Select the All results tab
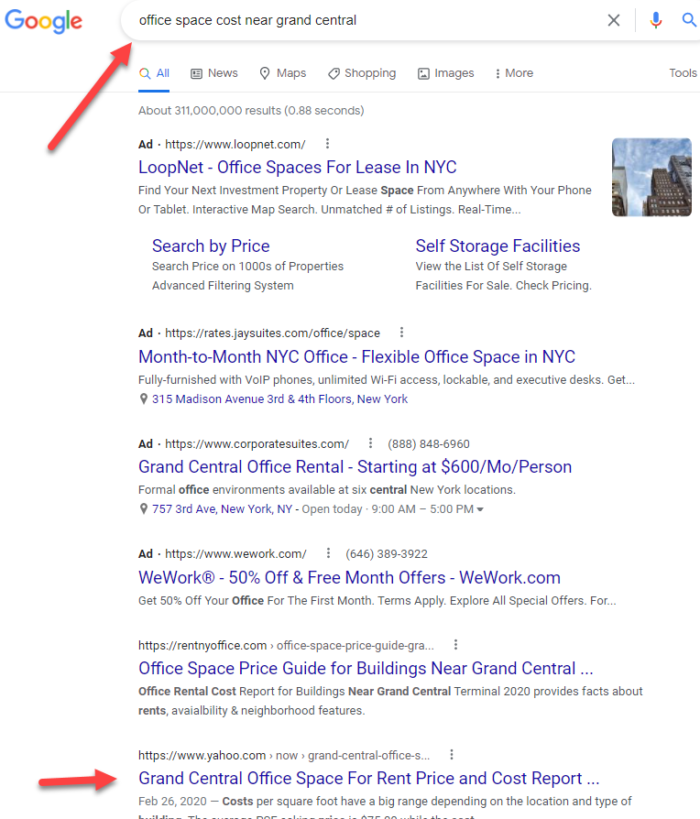700x819 pixels. [x=154, y=73]
